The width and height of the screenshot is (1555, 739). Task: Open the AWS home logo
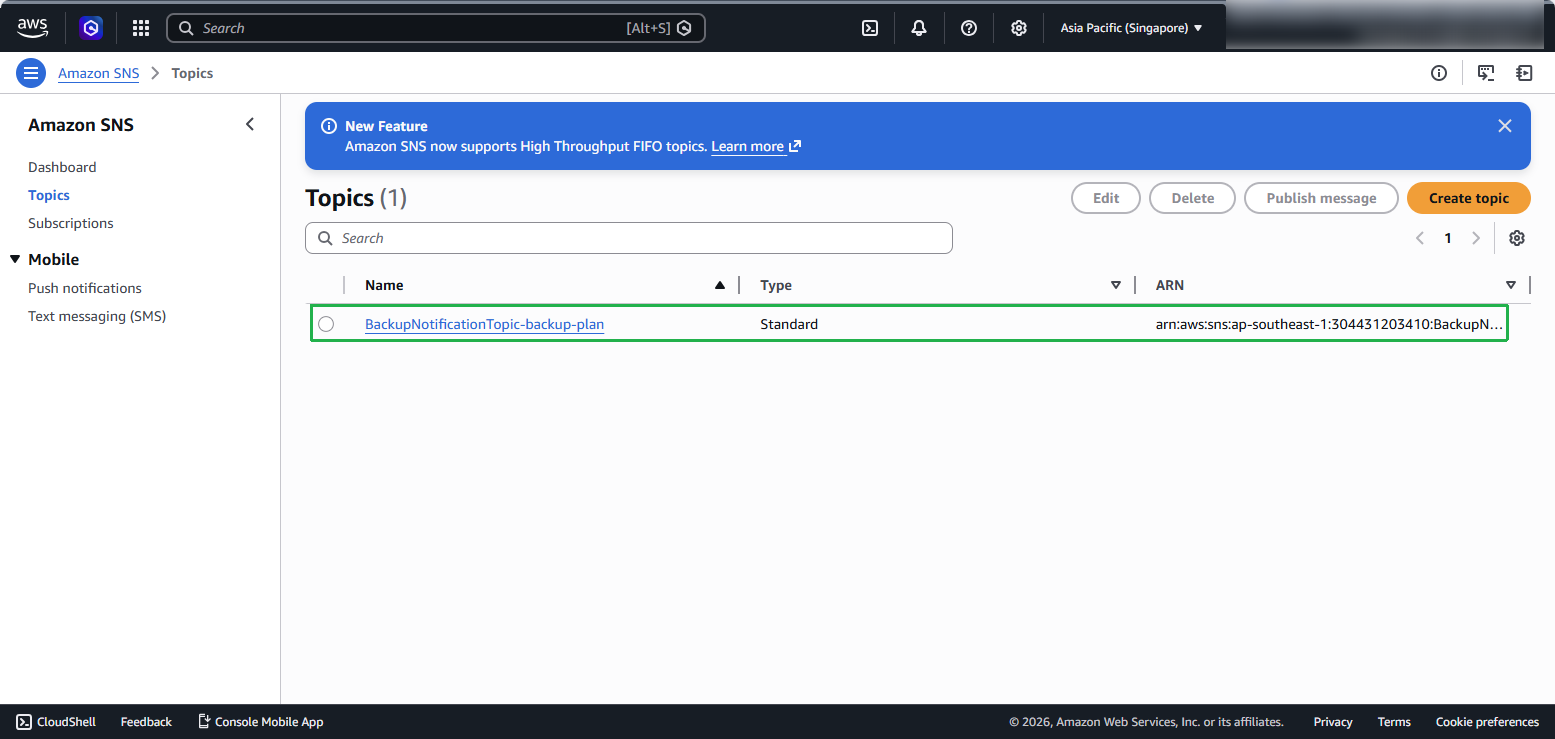click(32, 28)
